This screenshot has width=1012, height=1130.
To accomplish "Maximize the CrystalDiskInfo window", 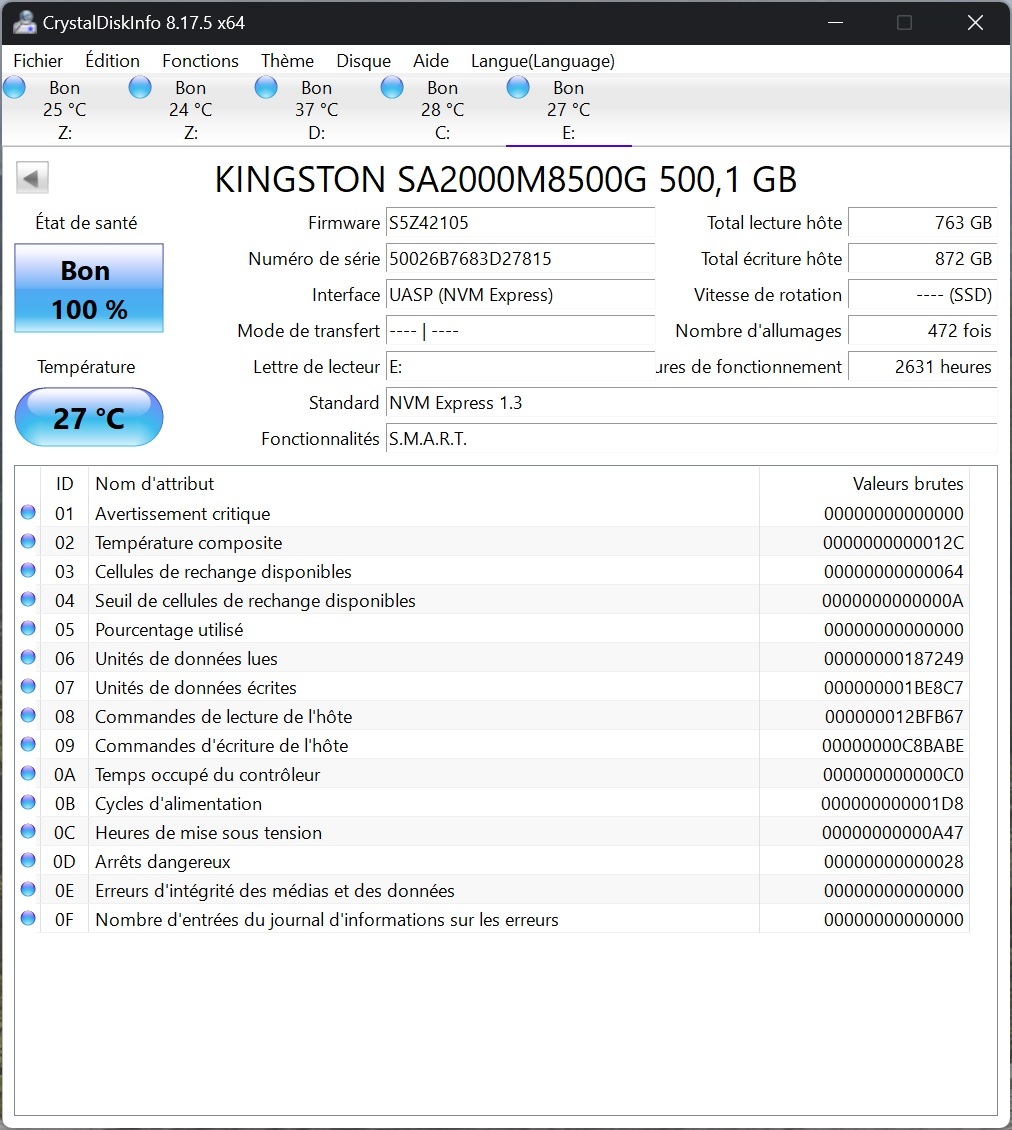I will pos(904,22).
